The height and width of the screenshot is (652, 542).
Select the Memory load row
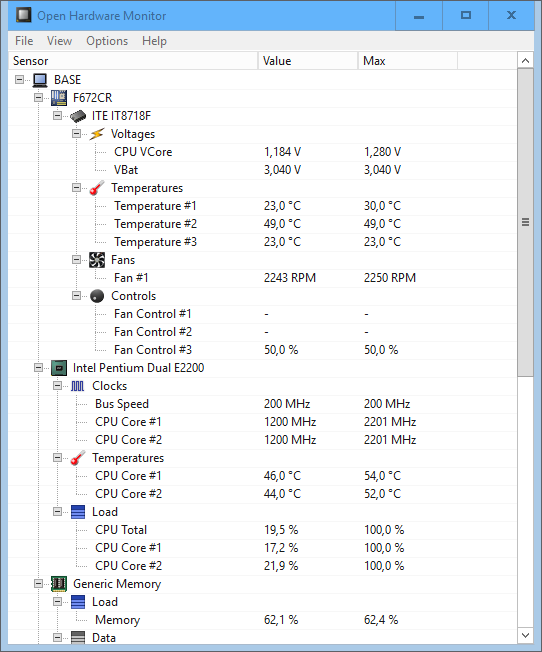click(x=262, y=620)
